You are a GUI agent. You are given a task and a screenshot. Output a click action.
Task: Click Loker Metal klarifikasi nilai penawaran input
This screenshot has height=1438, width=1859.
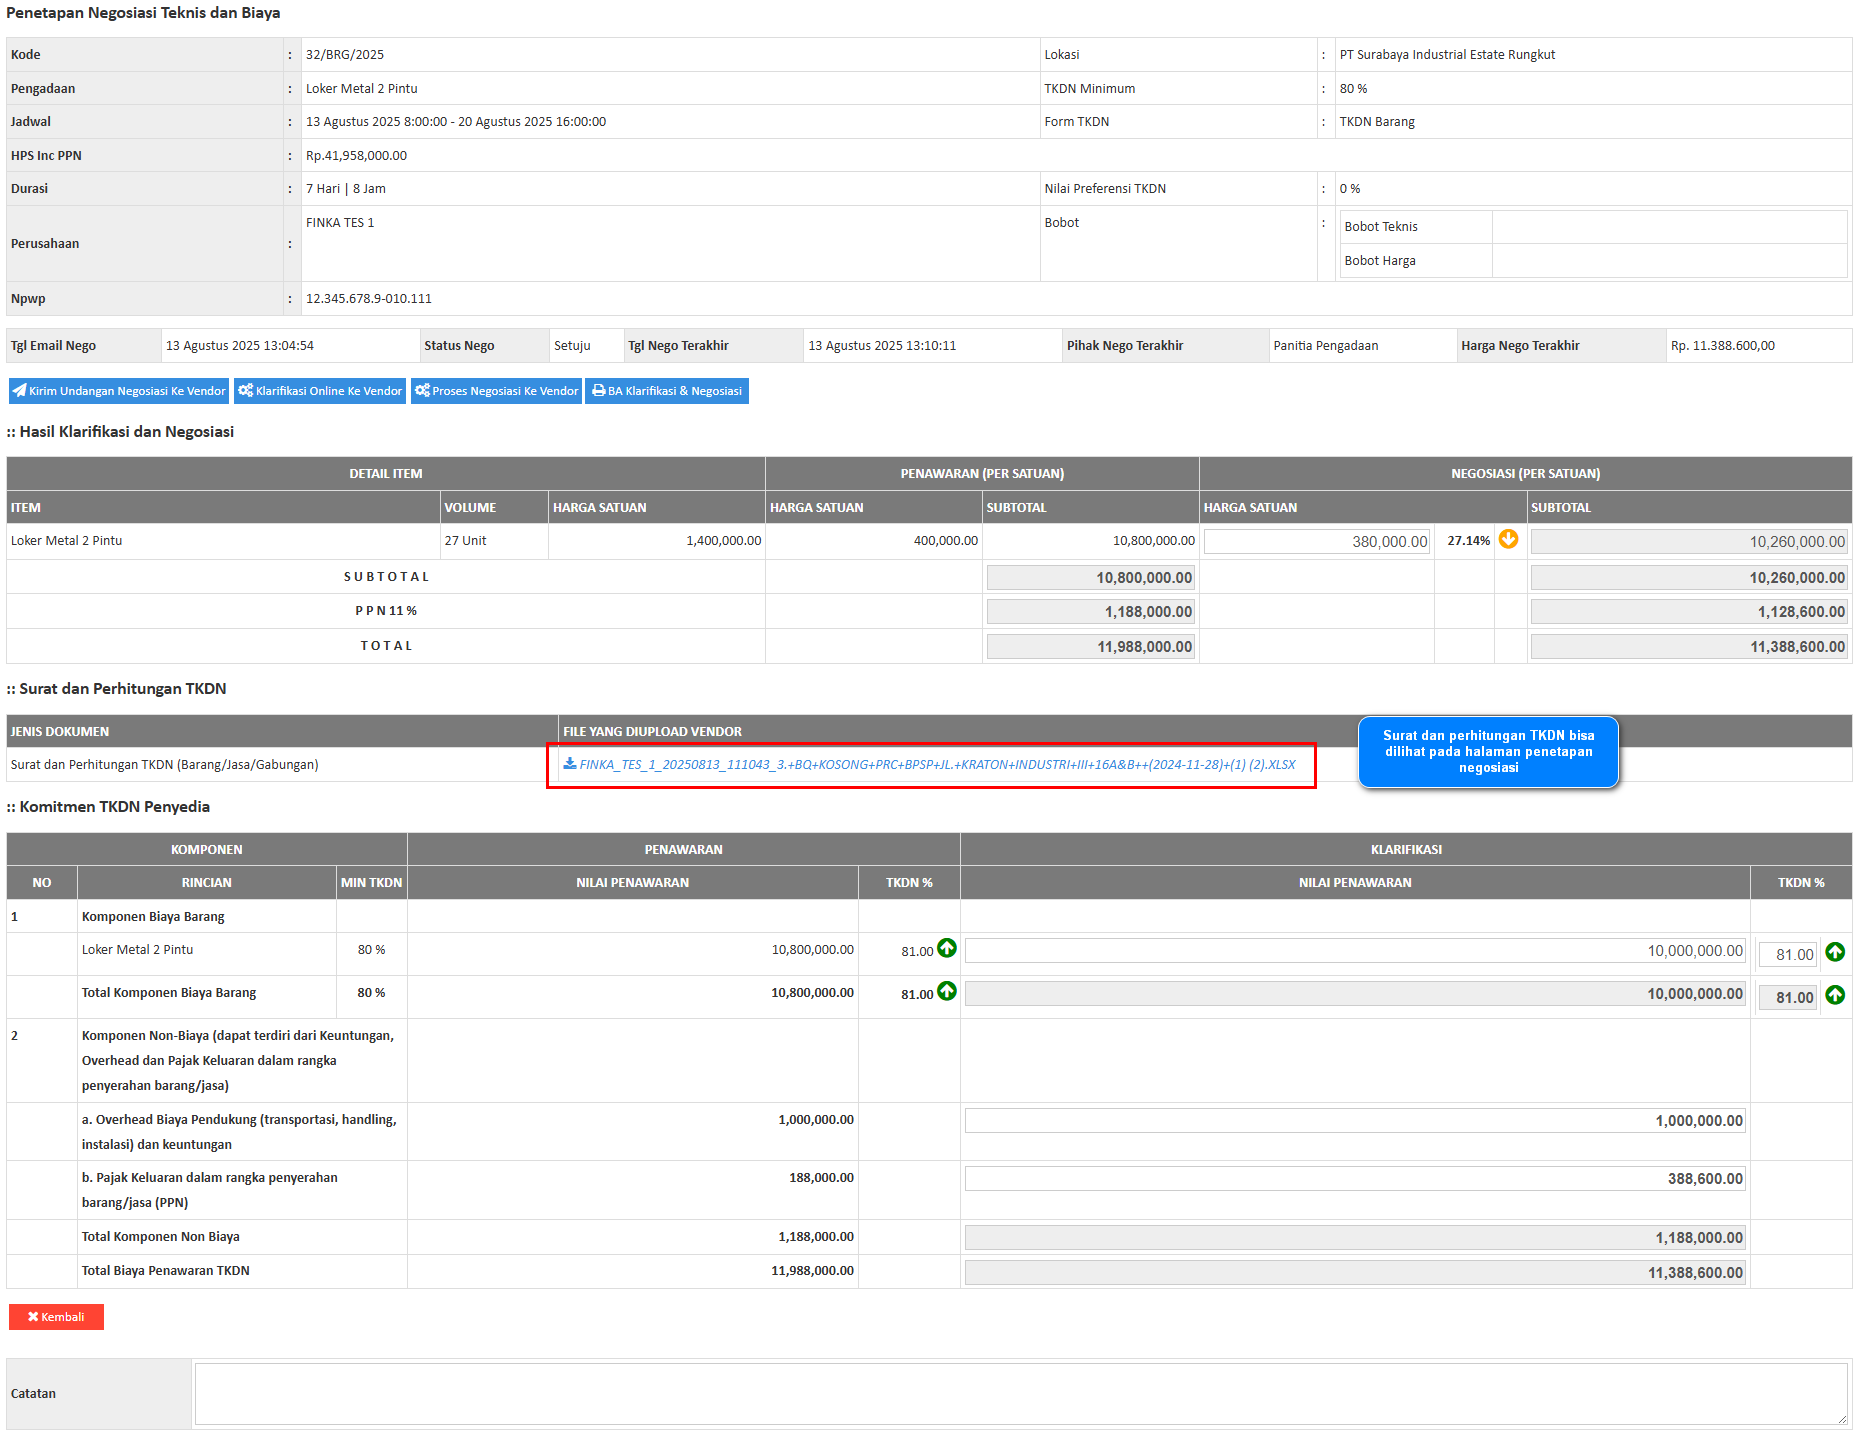pos(1354,951)
